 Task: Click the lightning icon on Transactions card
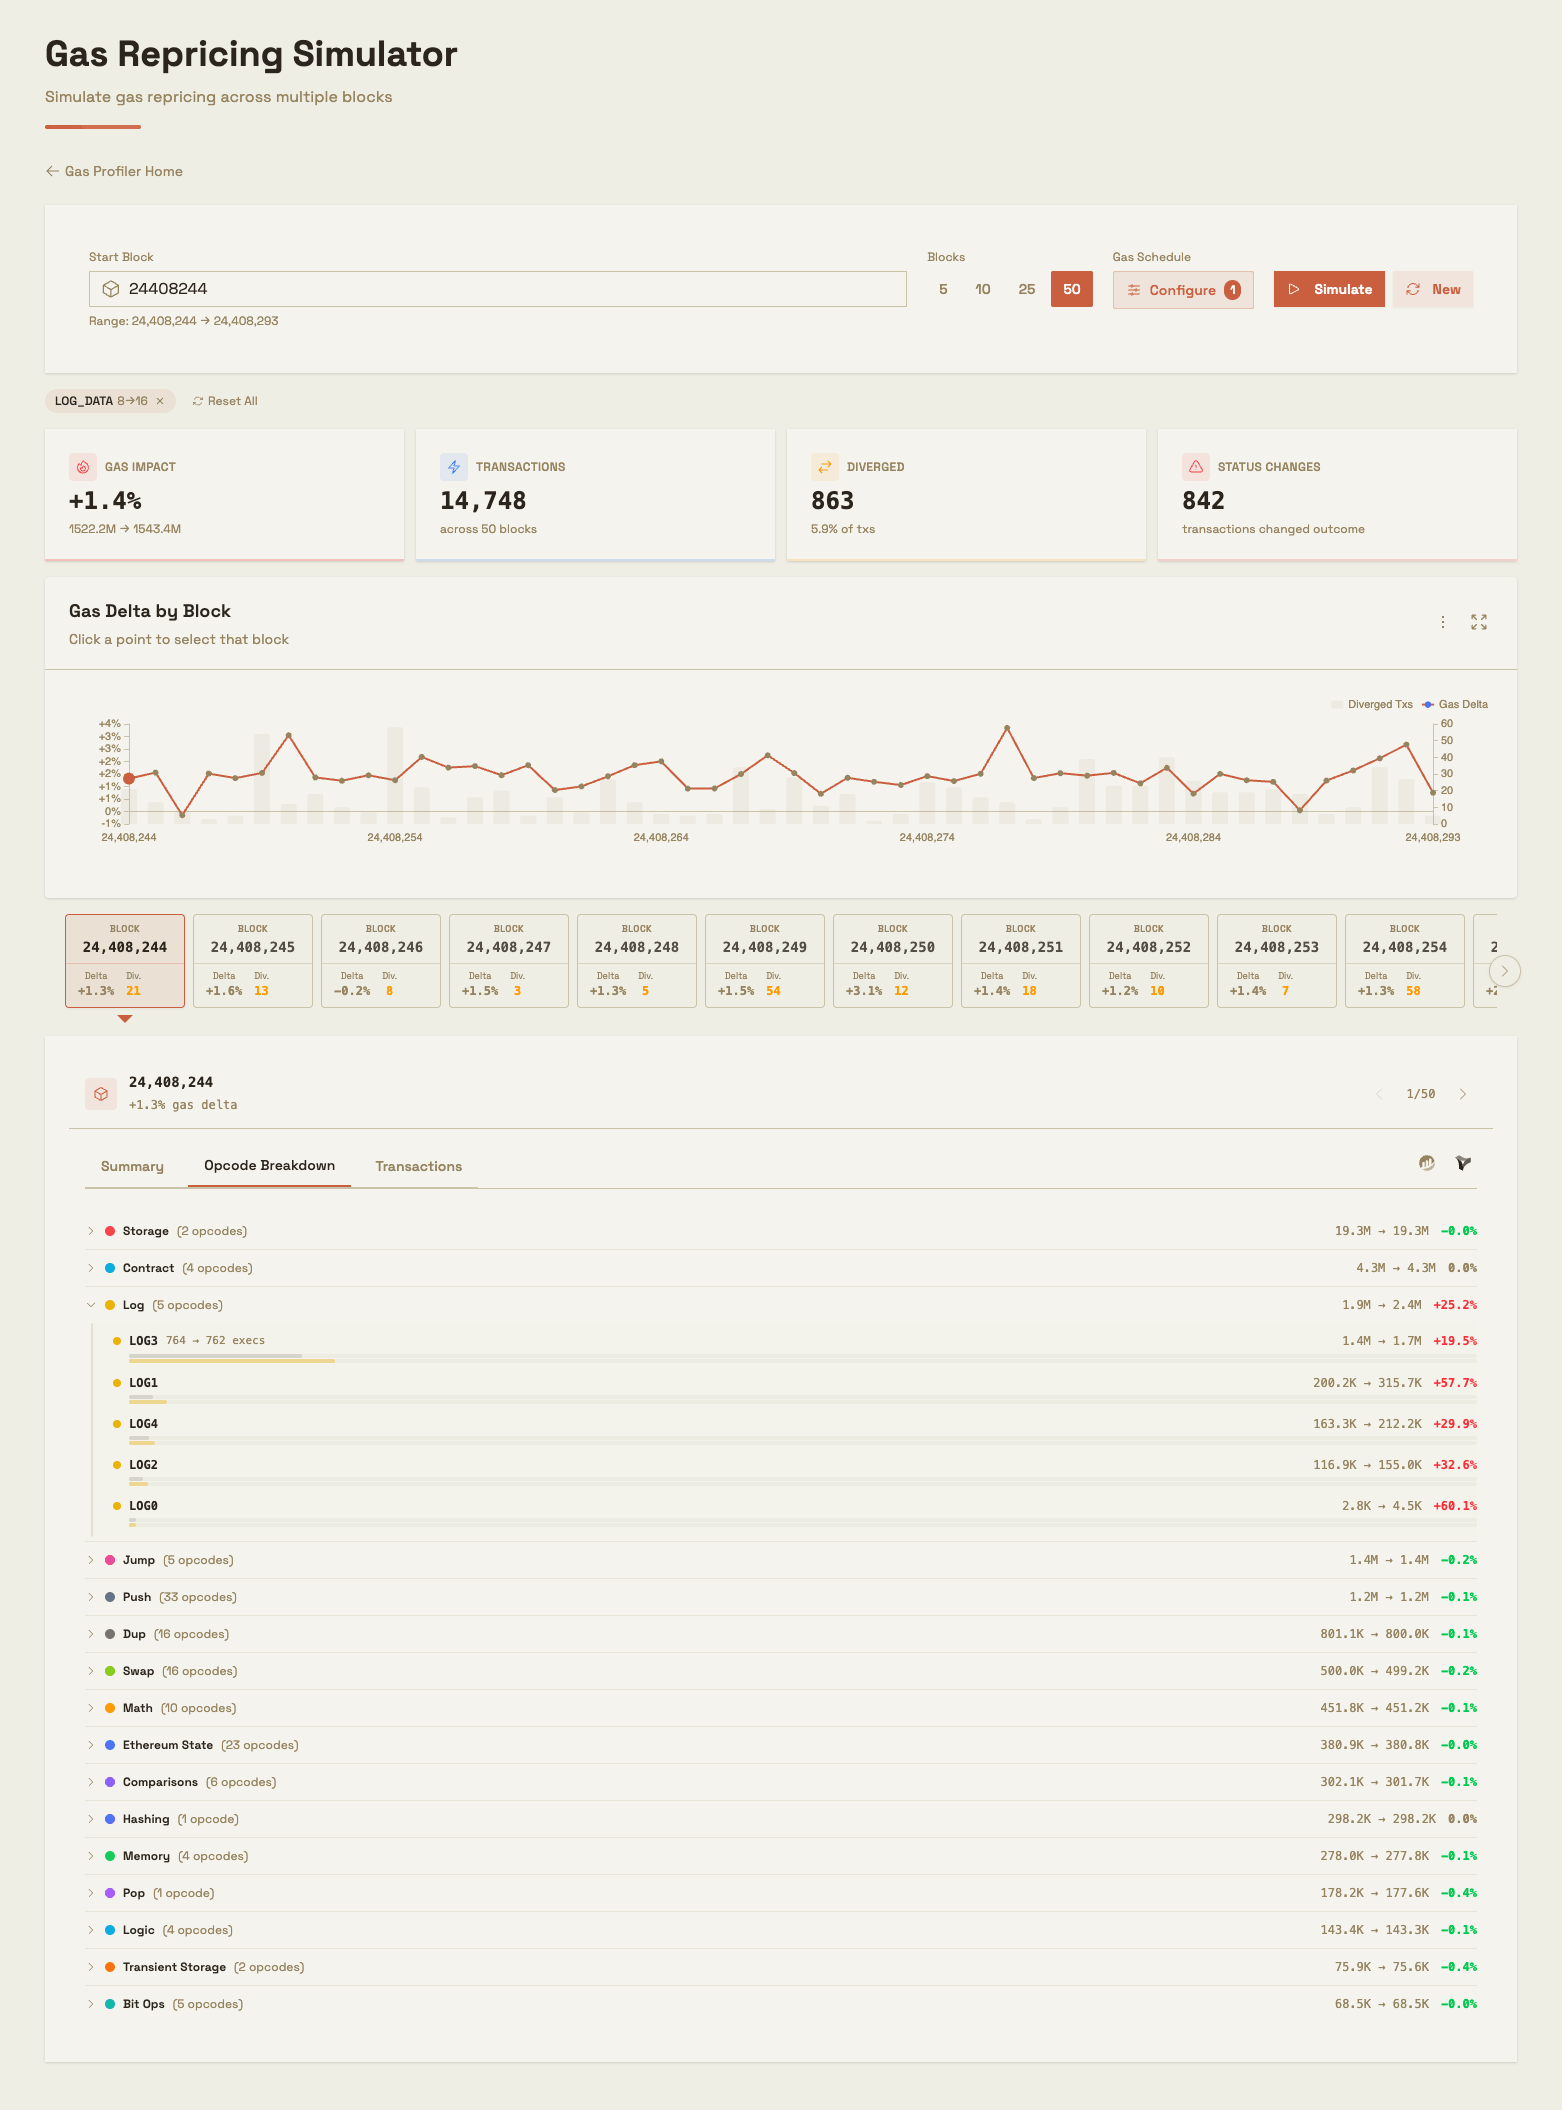(x=454, y=467)
